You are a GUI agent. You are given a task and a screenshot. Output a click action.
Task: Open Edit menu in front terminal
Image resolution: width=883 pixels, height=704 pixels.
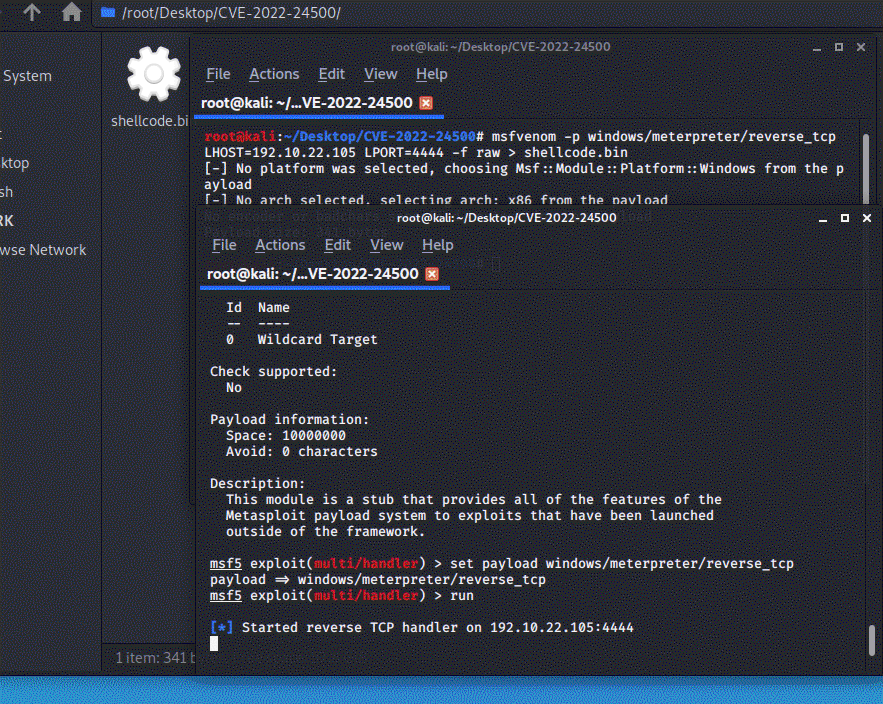[x=337, y=245]
